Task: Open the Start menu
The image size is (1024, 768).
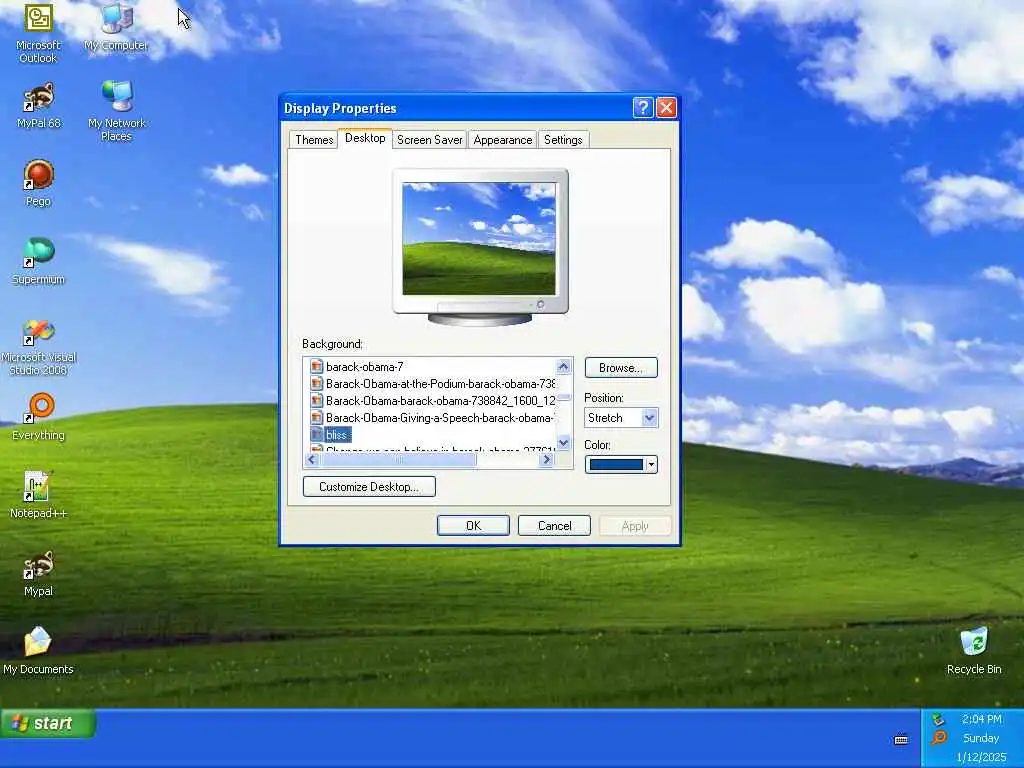Action: pyautogui.click(x=47, y=723)
